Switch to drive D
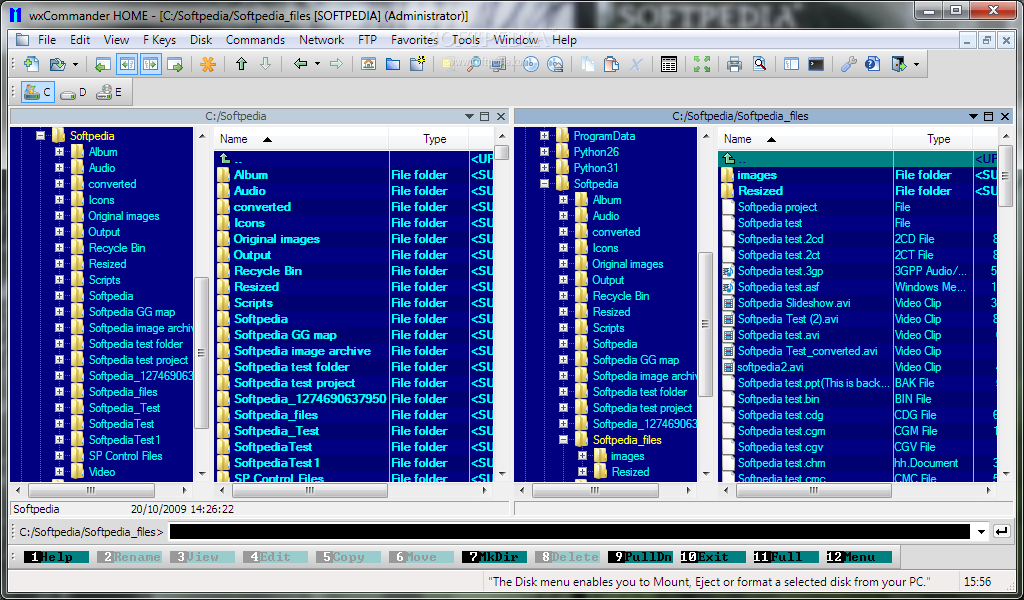The image size is (1024, 600). pyautogui.click(x=73, y=93)
